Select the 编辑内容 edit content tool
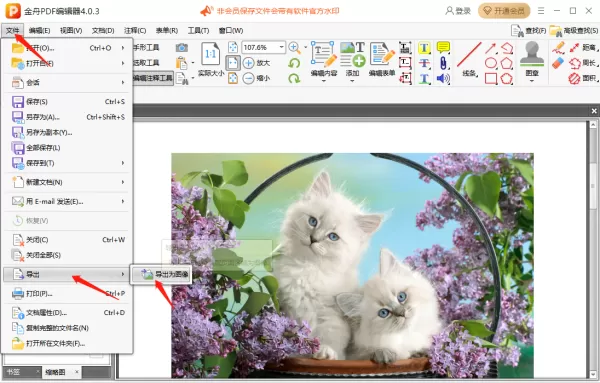 (x=324, y=60)
